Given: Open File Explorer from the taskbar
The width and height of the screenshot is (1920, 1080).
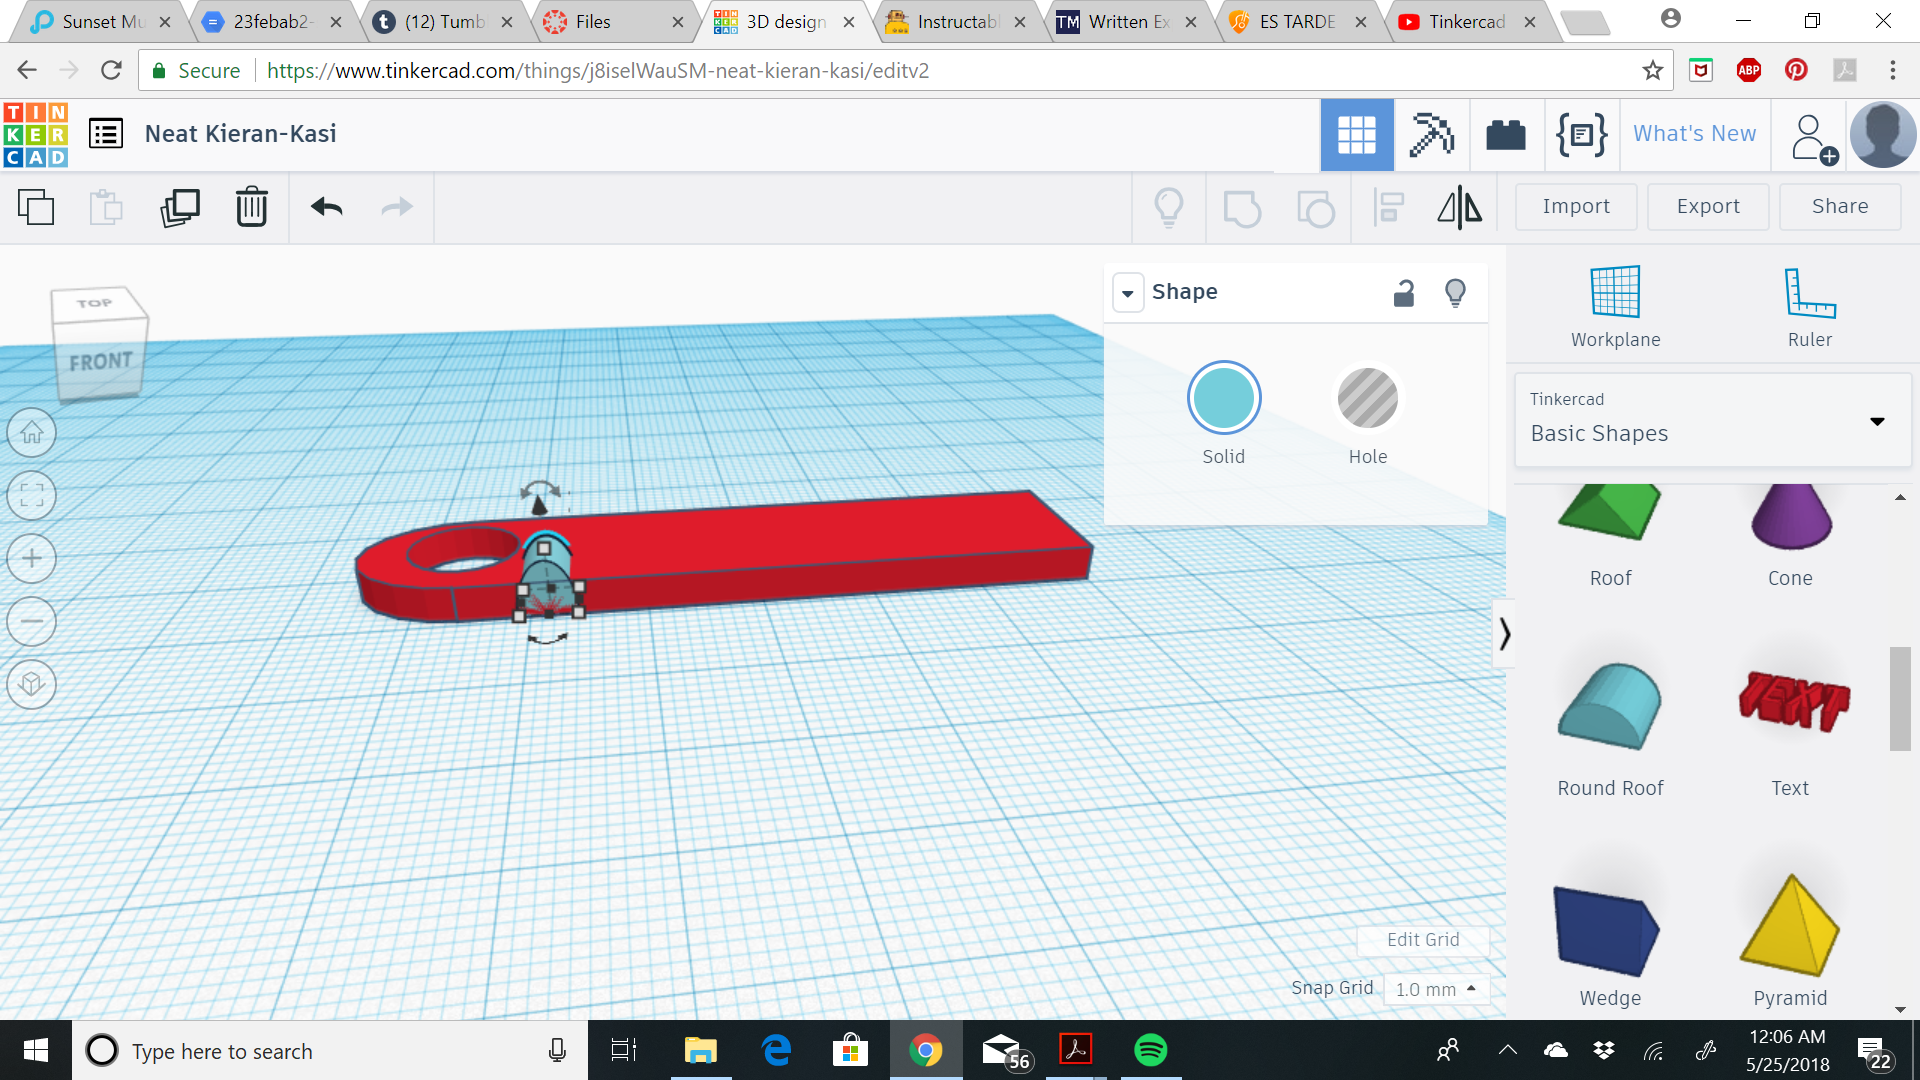Looking at the screenshot, I should coord(700,1051).
